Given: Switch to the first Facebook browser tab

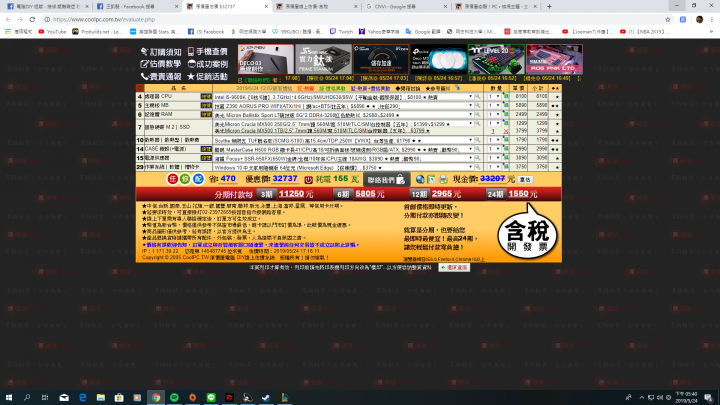Looking at the screenshot, I should (x=47, y=6).
